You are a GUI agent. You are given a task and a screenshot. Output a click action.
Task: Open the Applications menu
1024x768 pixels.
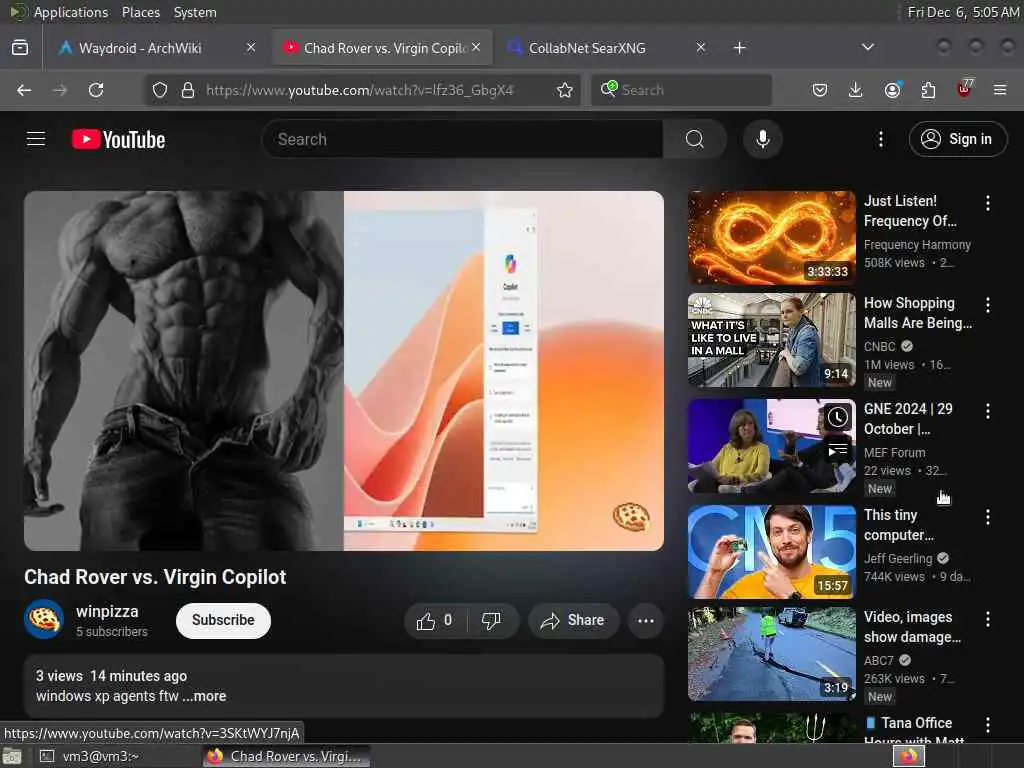(71, 12)
